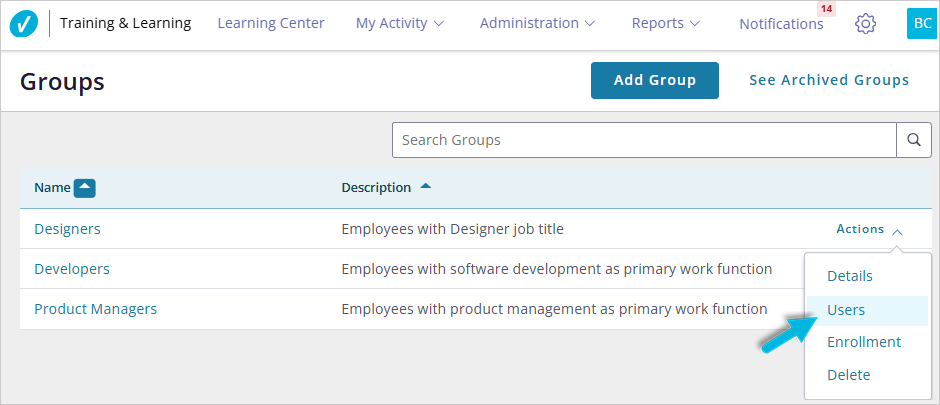Expand the Administration menu
940x405 pixels.
tap(537, 23)
